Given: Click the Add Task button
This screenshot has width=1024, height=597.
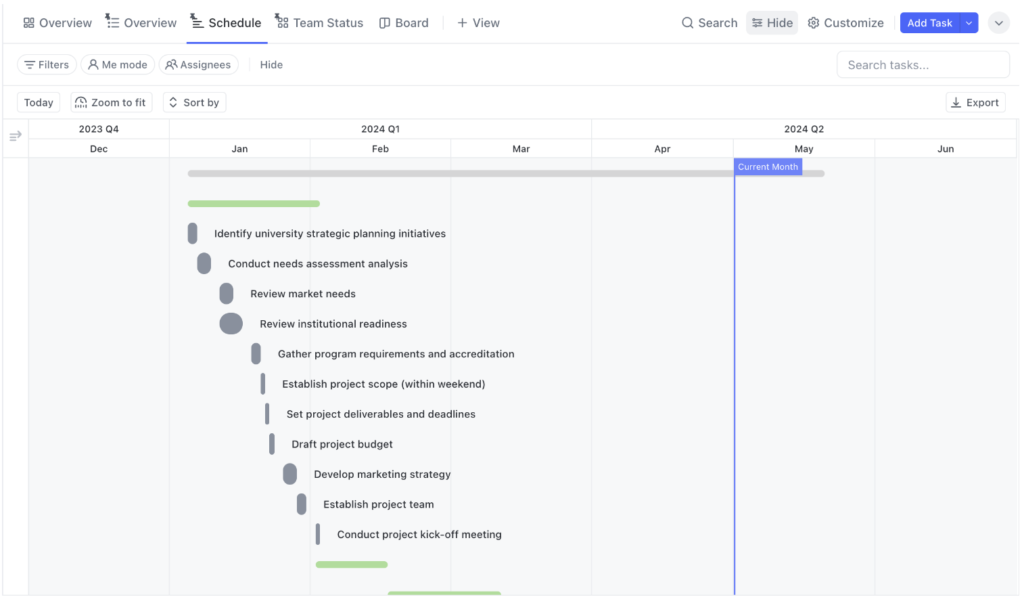Looking at the screenshot, I should click(929, 23).
